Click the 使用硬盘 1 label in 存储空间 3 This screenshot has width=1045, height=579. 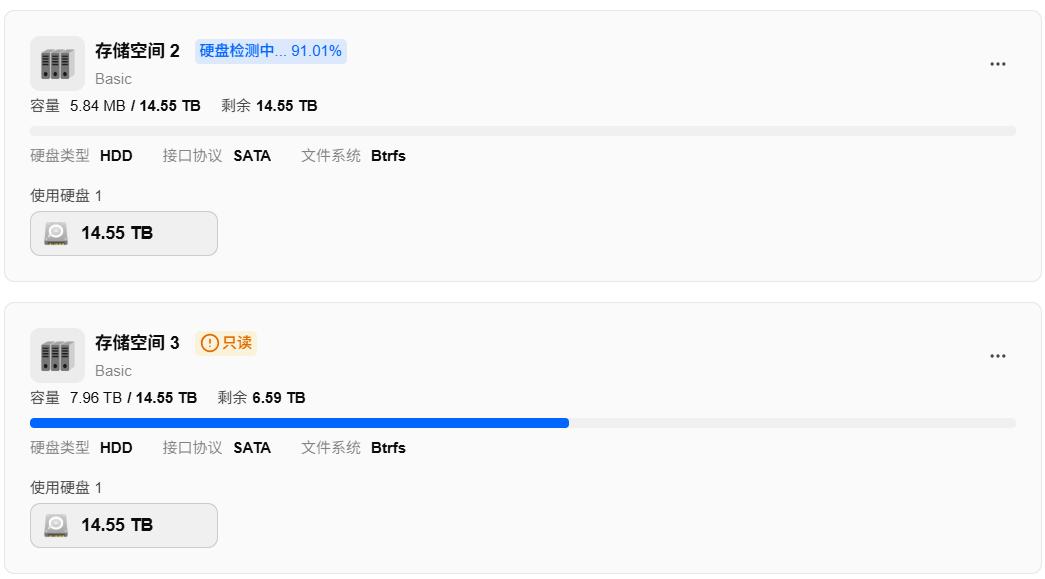point(66,488)
